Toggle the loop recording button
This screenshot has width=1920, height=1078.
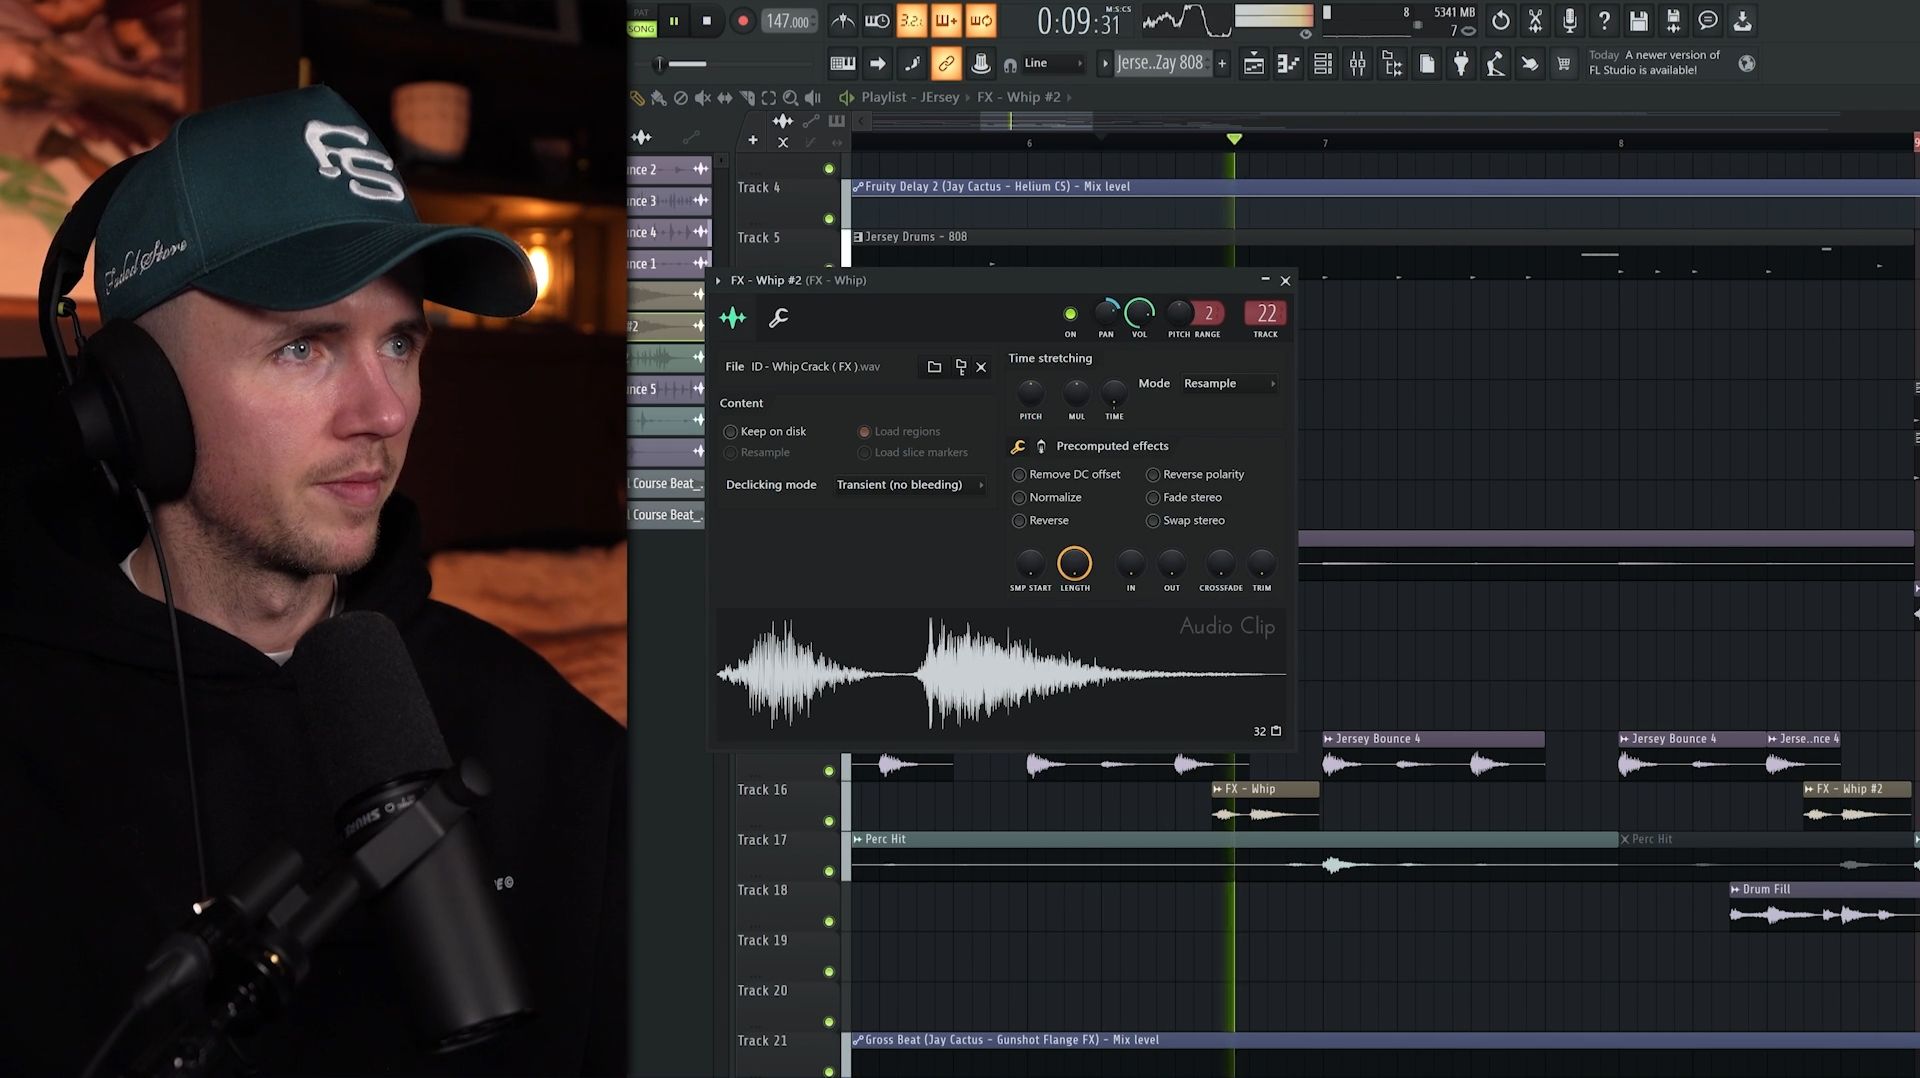click(981, 21)
